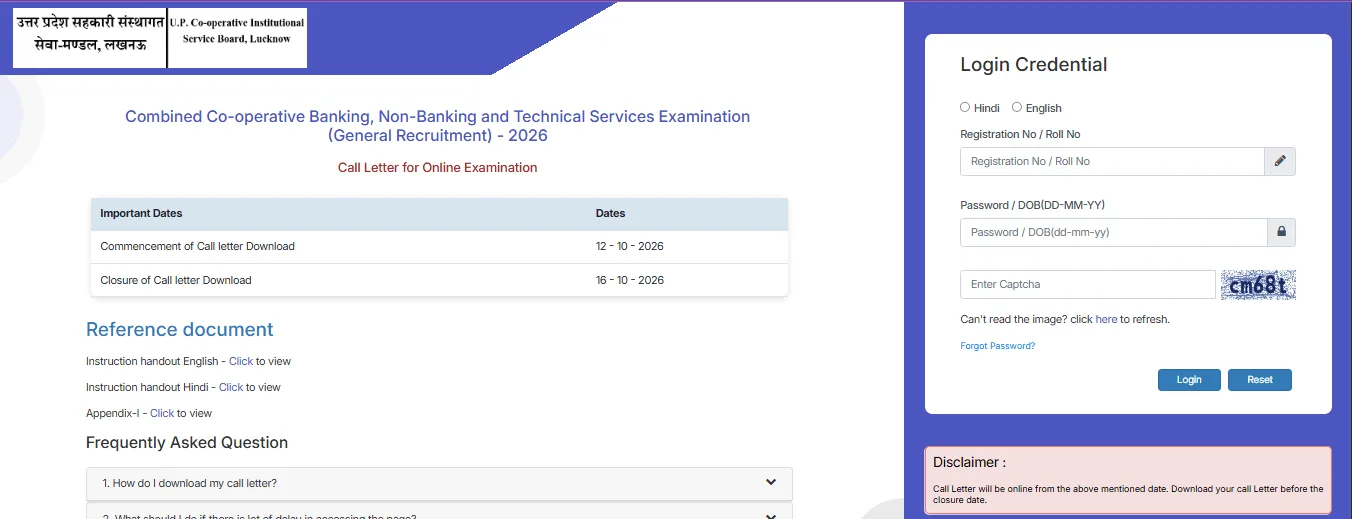The width and height of the screenshot is (1352, 519).
Task: Click the 'Frequently Asked Question' heading
Action: pyautogui.click(x=187, y=442)
